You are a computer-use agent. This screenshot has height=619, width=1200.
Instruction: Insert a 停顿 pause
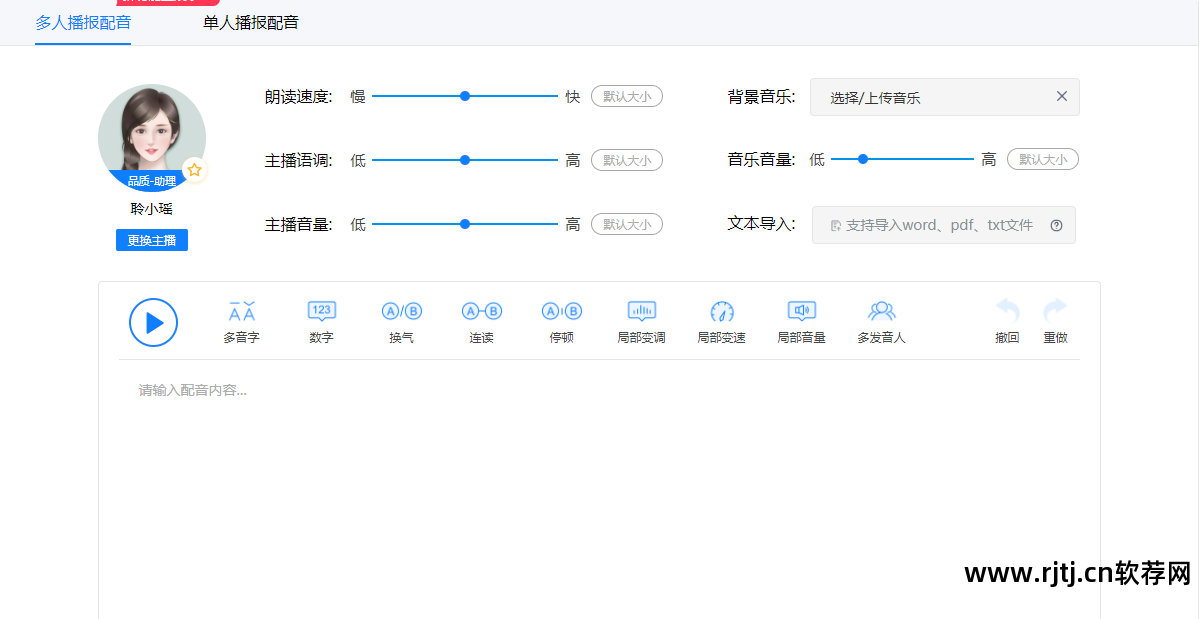click(561, 322)
